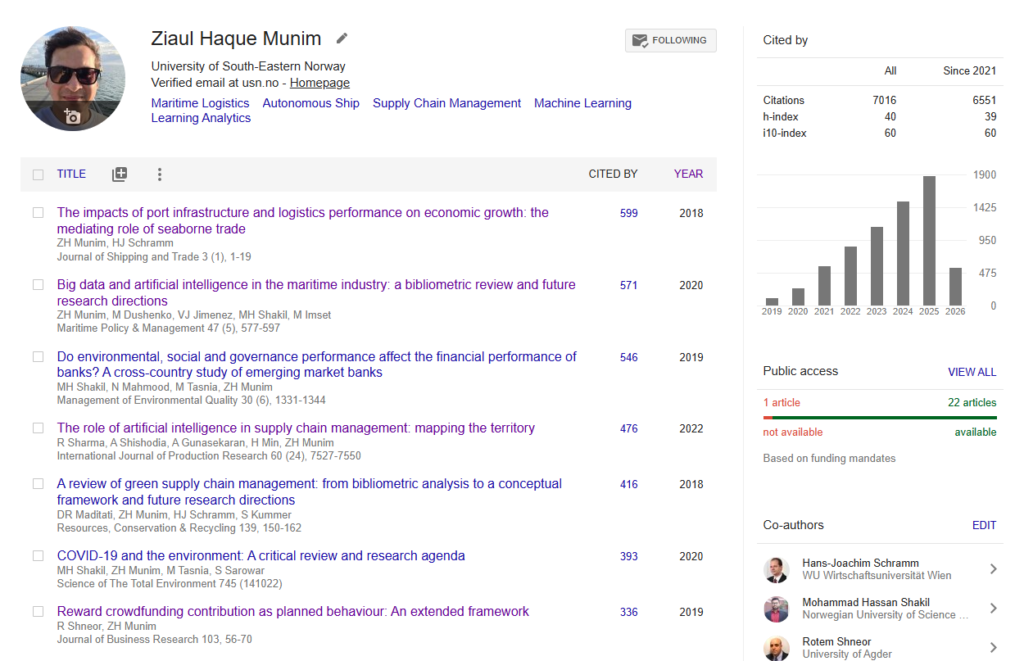The height and width of the screenshot is (661, 1024).
Task: Open Hans-Joachim Schramm's co-author avatar
Action: click(776, 569)
